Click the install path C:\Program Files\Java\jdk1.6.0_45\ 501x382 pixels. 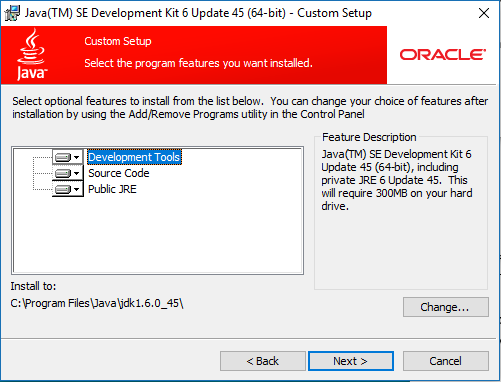coord(97,303)
